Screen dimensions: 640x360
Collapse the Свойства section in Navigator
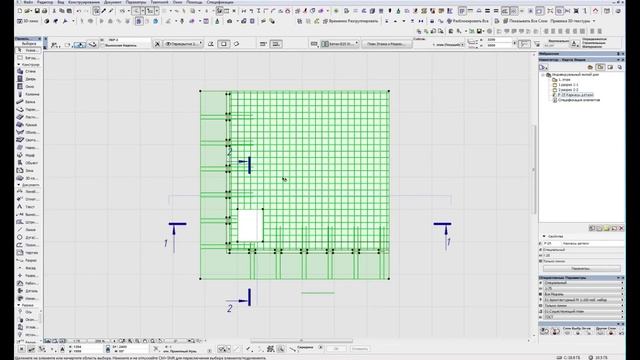click(544, 236)
